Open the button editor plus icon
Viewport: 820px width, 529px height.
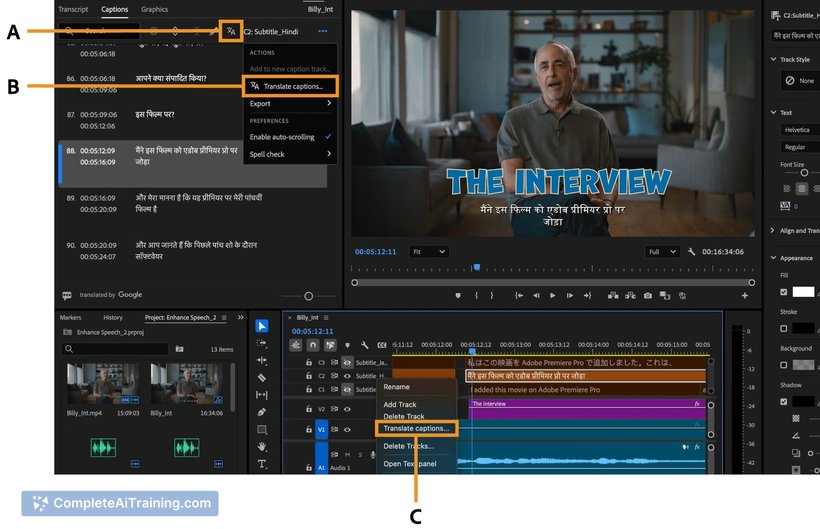click(745, 296)
